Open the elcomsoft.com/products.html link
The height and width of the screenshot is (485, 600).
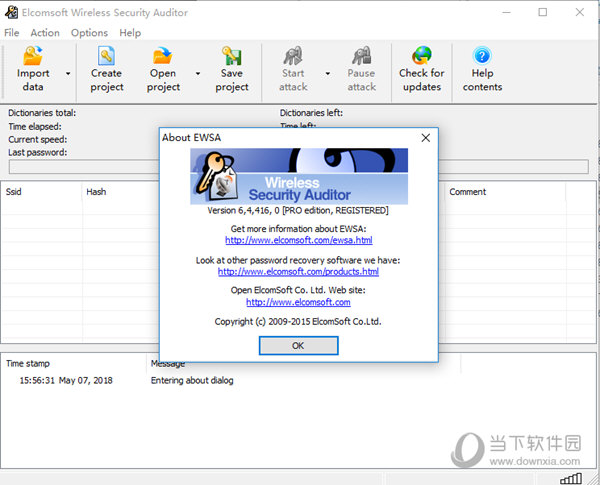pos(298,272)
